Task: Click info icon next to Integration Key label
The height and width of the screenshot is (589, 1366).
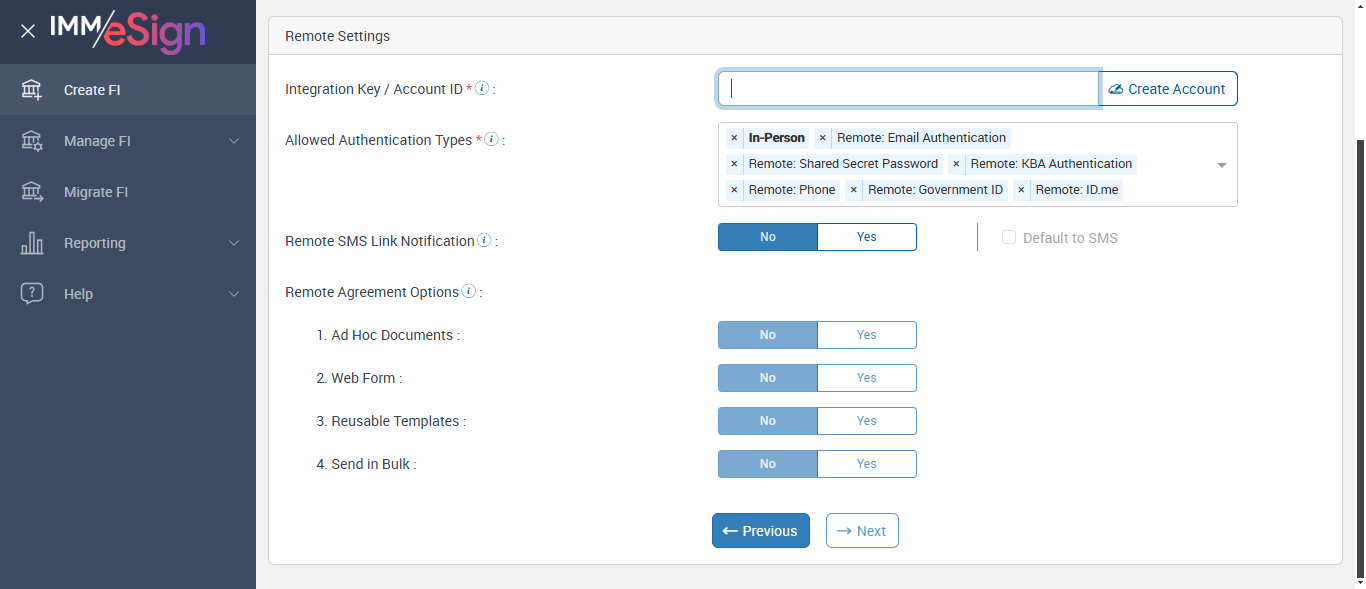Action: pyautogui.click(x=482, y=88)
